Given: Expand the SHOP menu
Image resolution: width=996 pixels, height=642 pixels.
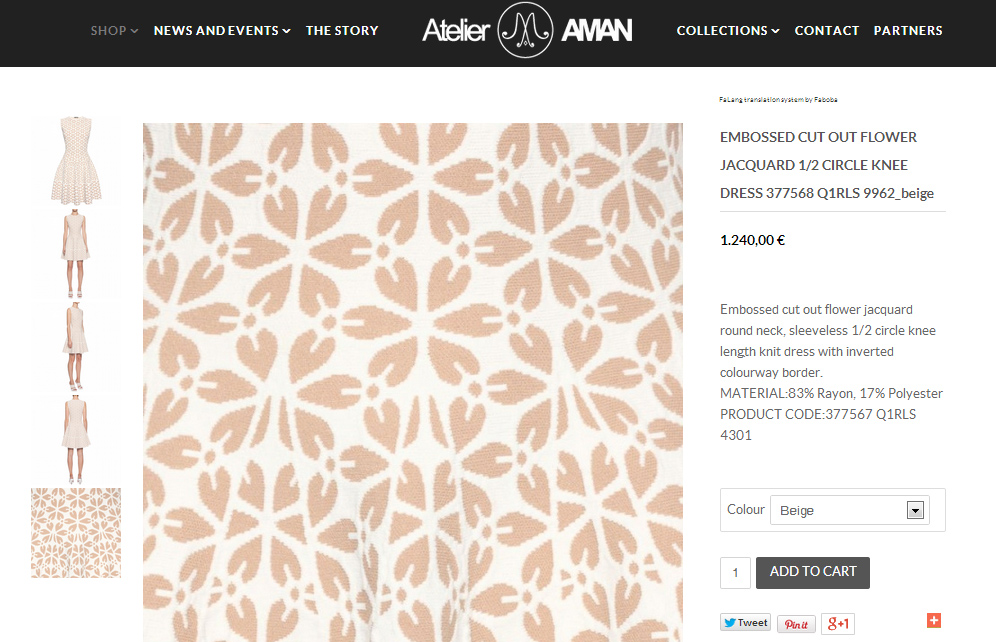Looking at the screenshot, I should [x=114, y=30].
